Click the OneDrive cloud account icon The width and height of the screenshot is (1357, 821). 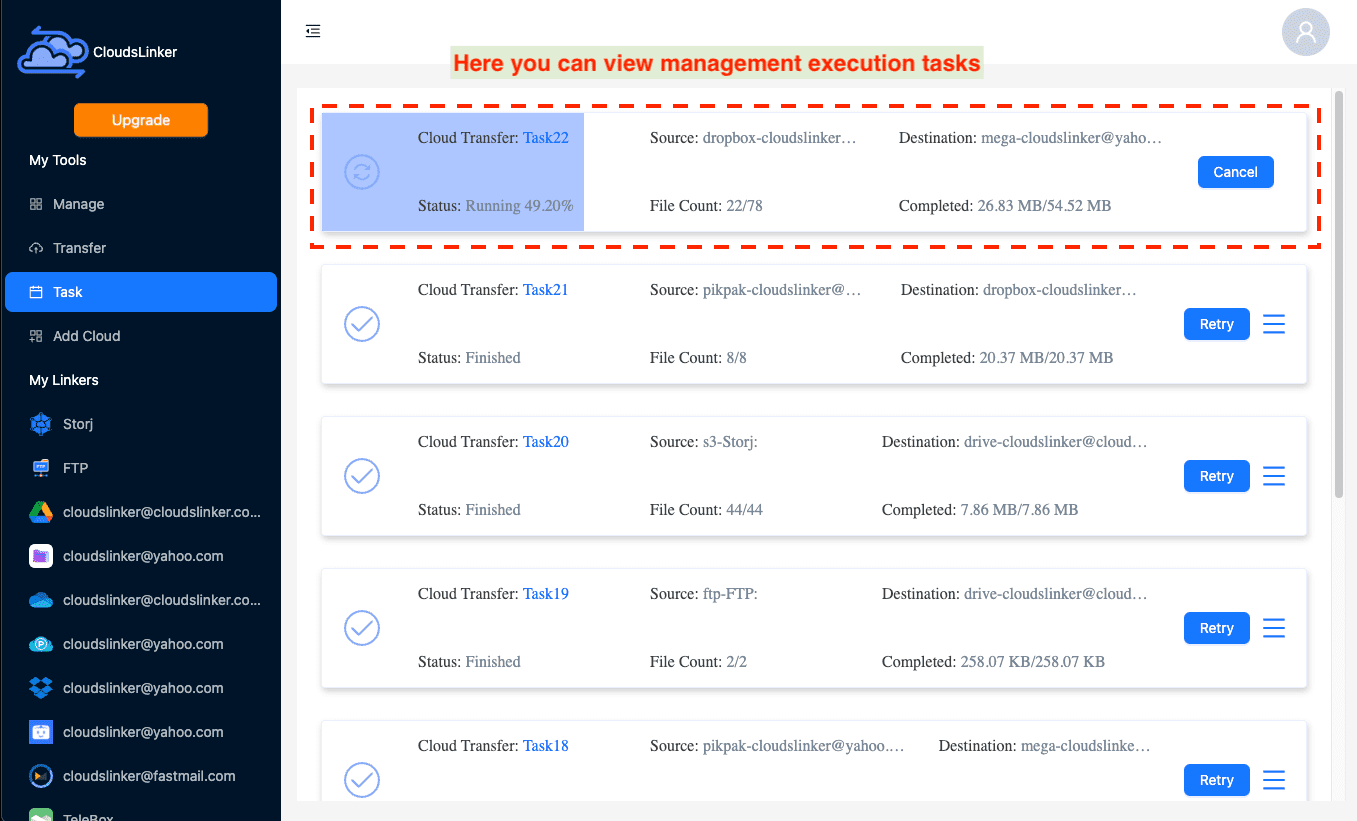pyautogui.click(x=41, y=600)
